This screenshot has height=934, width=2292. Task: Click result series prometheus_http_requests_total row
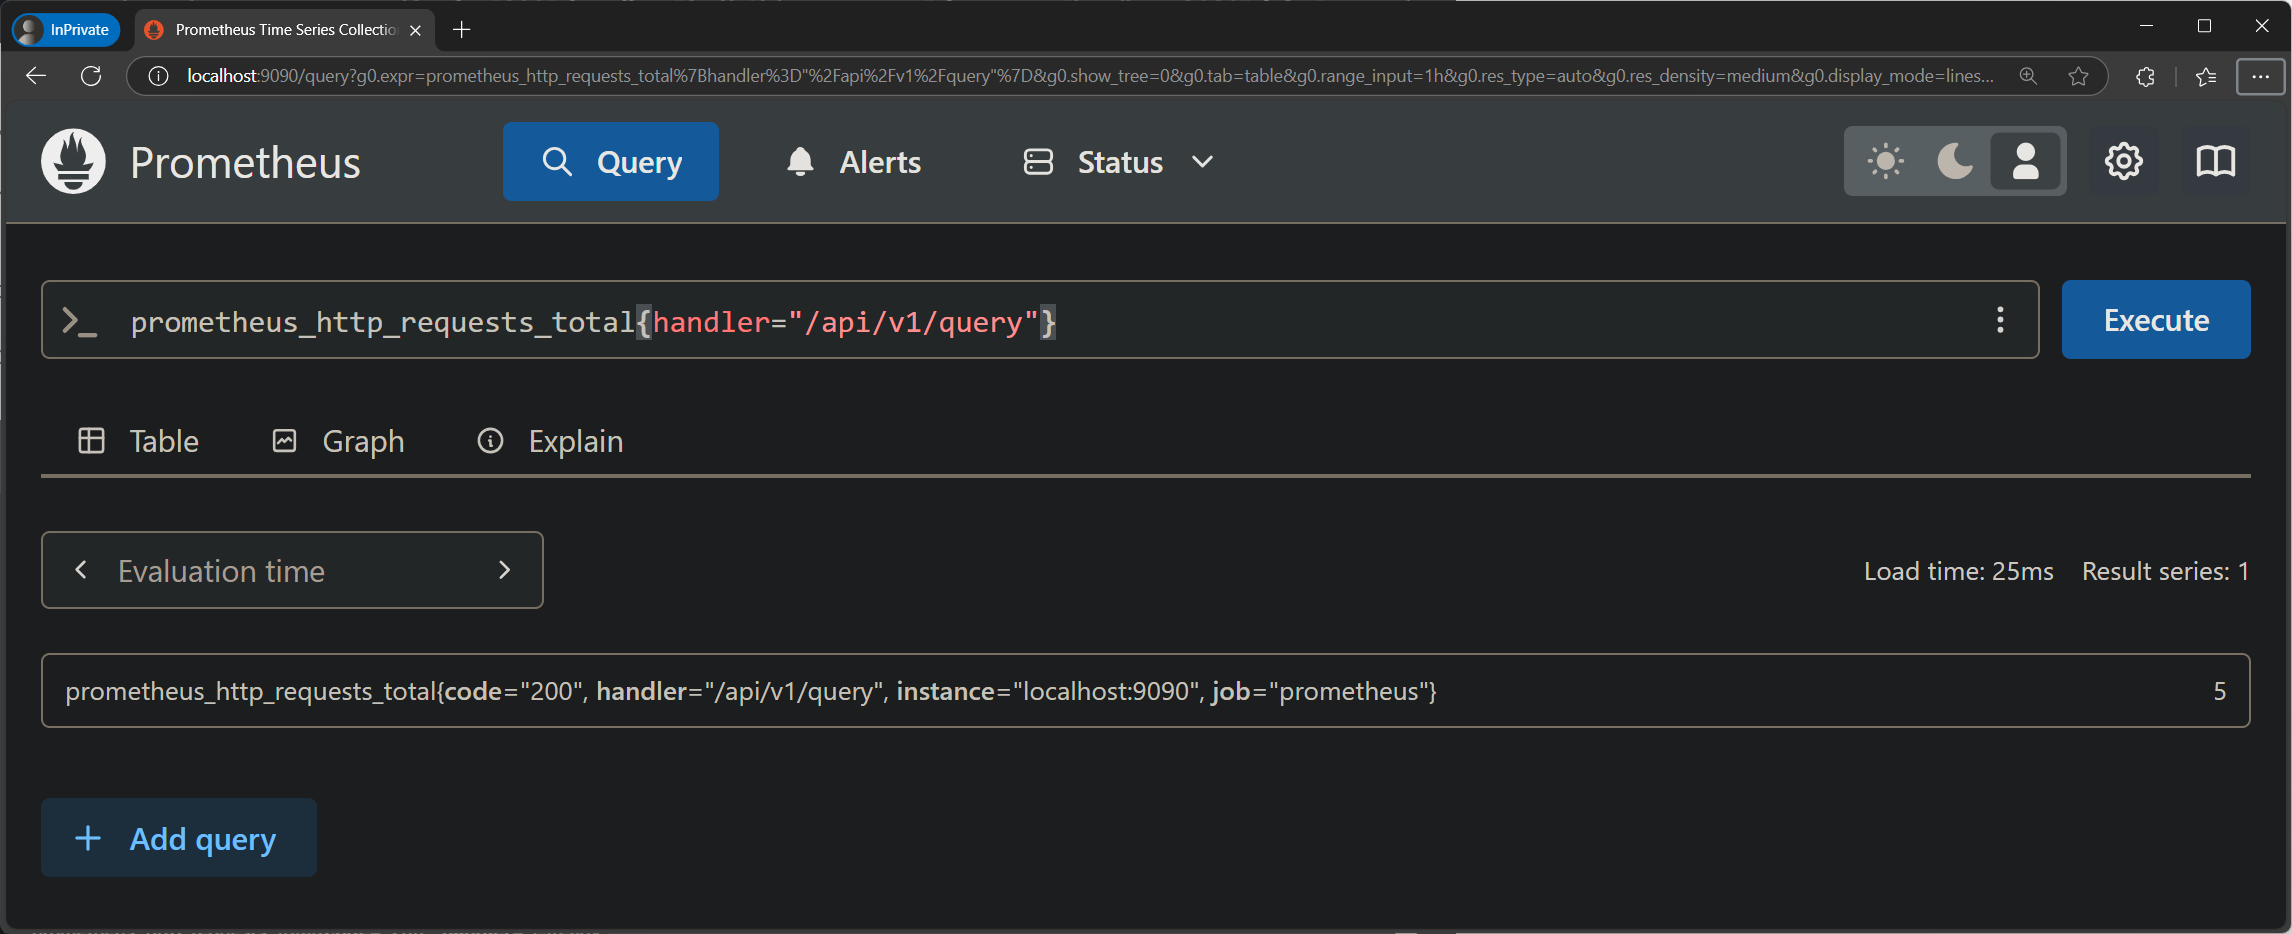click(1145, 691)
